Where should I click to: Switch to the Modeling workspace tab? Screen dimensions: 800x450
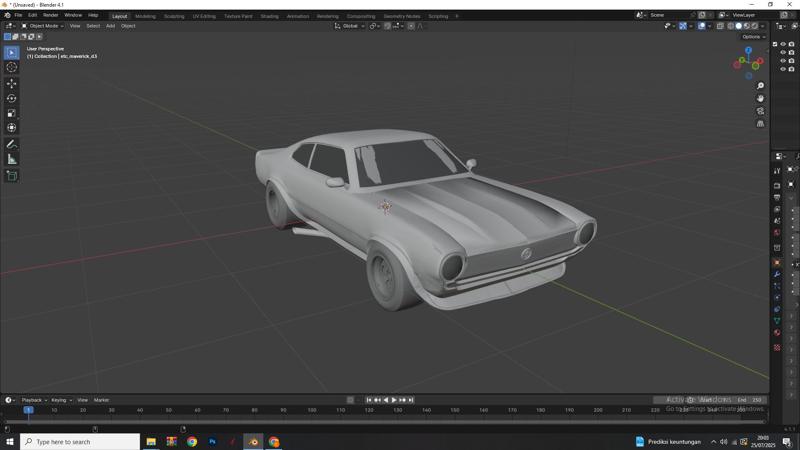(x=145, y=16)
